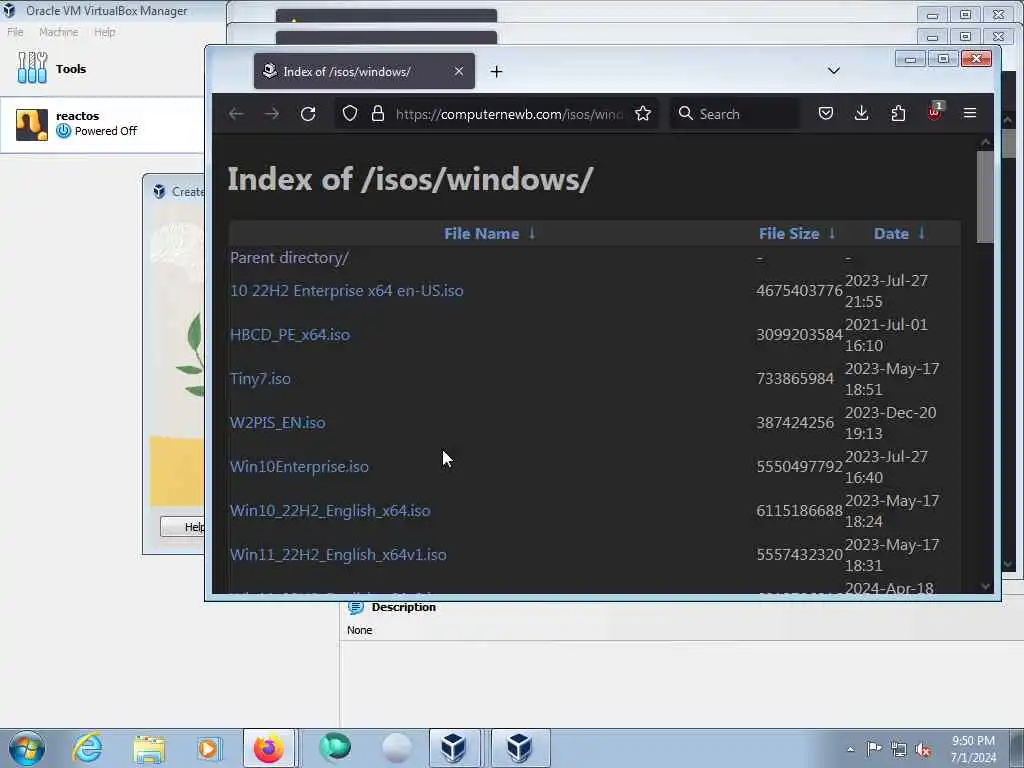Select the reactos virtual machine
Viewport: 1024px width, 768px height.
(x=102, y=124)
